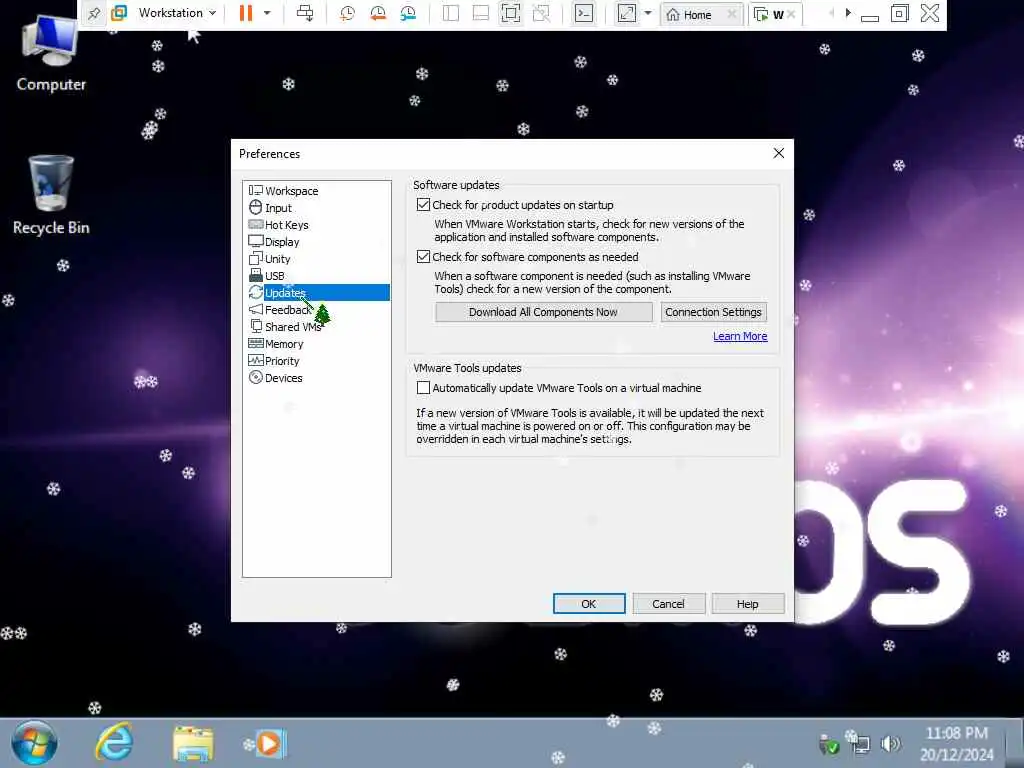Close the Home tab

[732, 14]
